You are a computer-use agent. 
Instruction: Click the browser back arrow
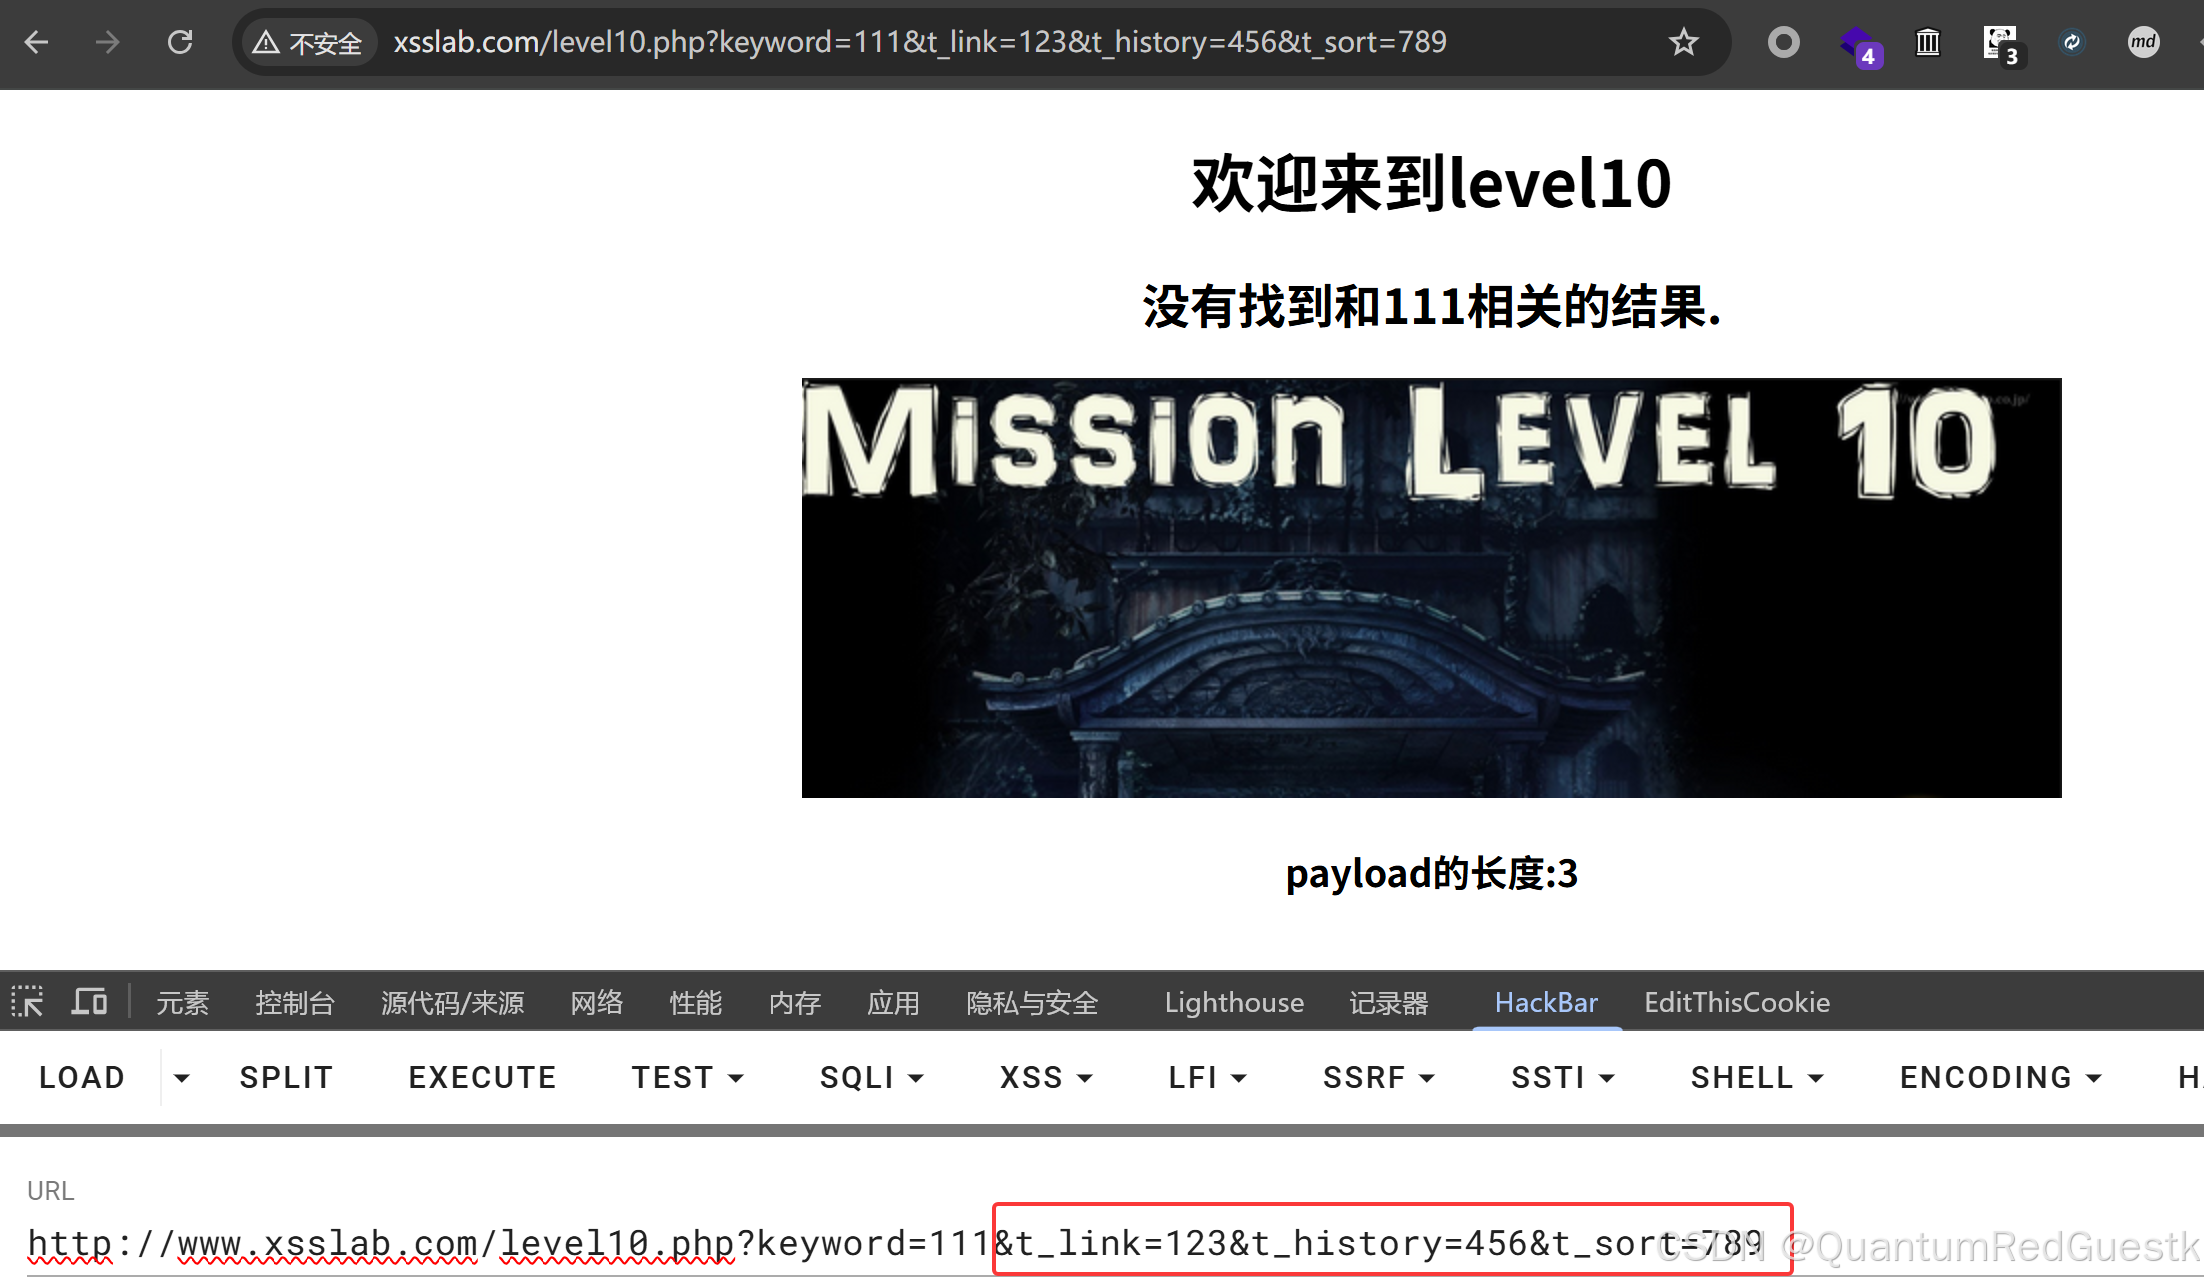coord(37,42)
